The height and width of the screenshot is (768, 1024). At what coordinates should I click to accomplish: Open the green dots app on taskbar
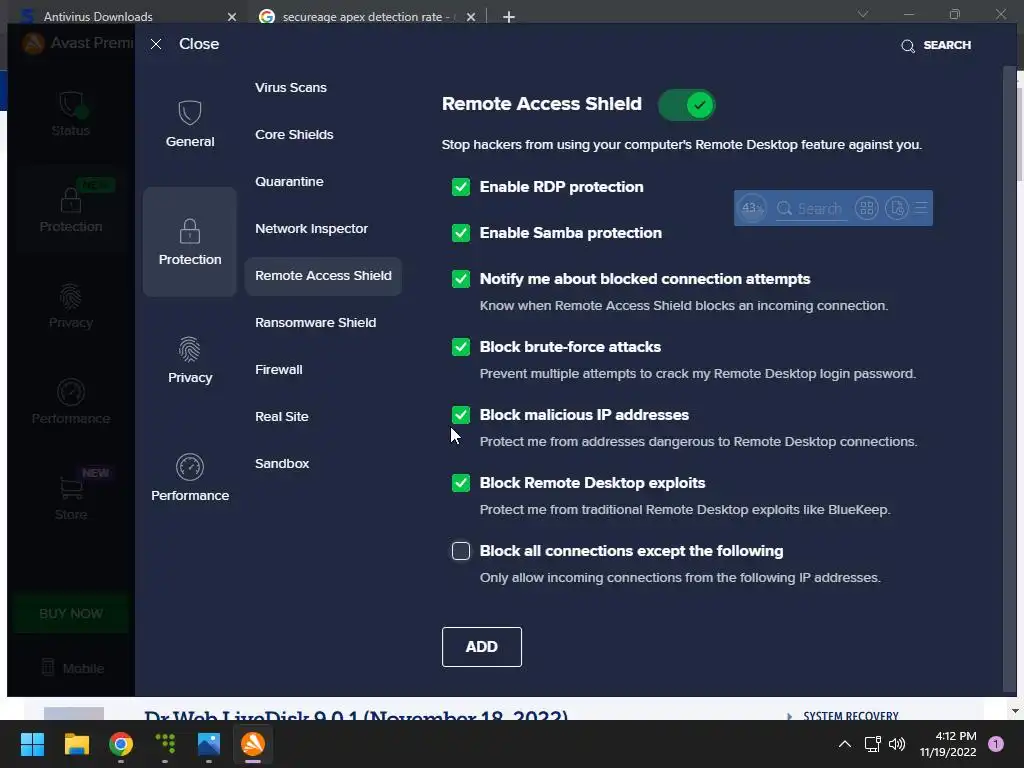[x=165, y=744]
